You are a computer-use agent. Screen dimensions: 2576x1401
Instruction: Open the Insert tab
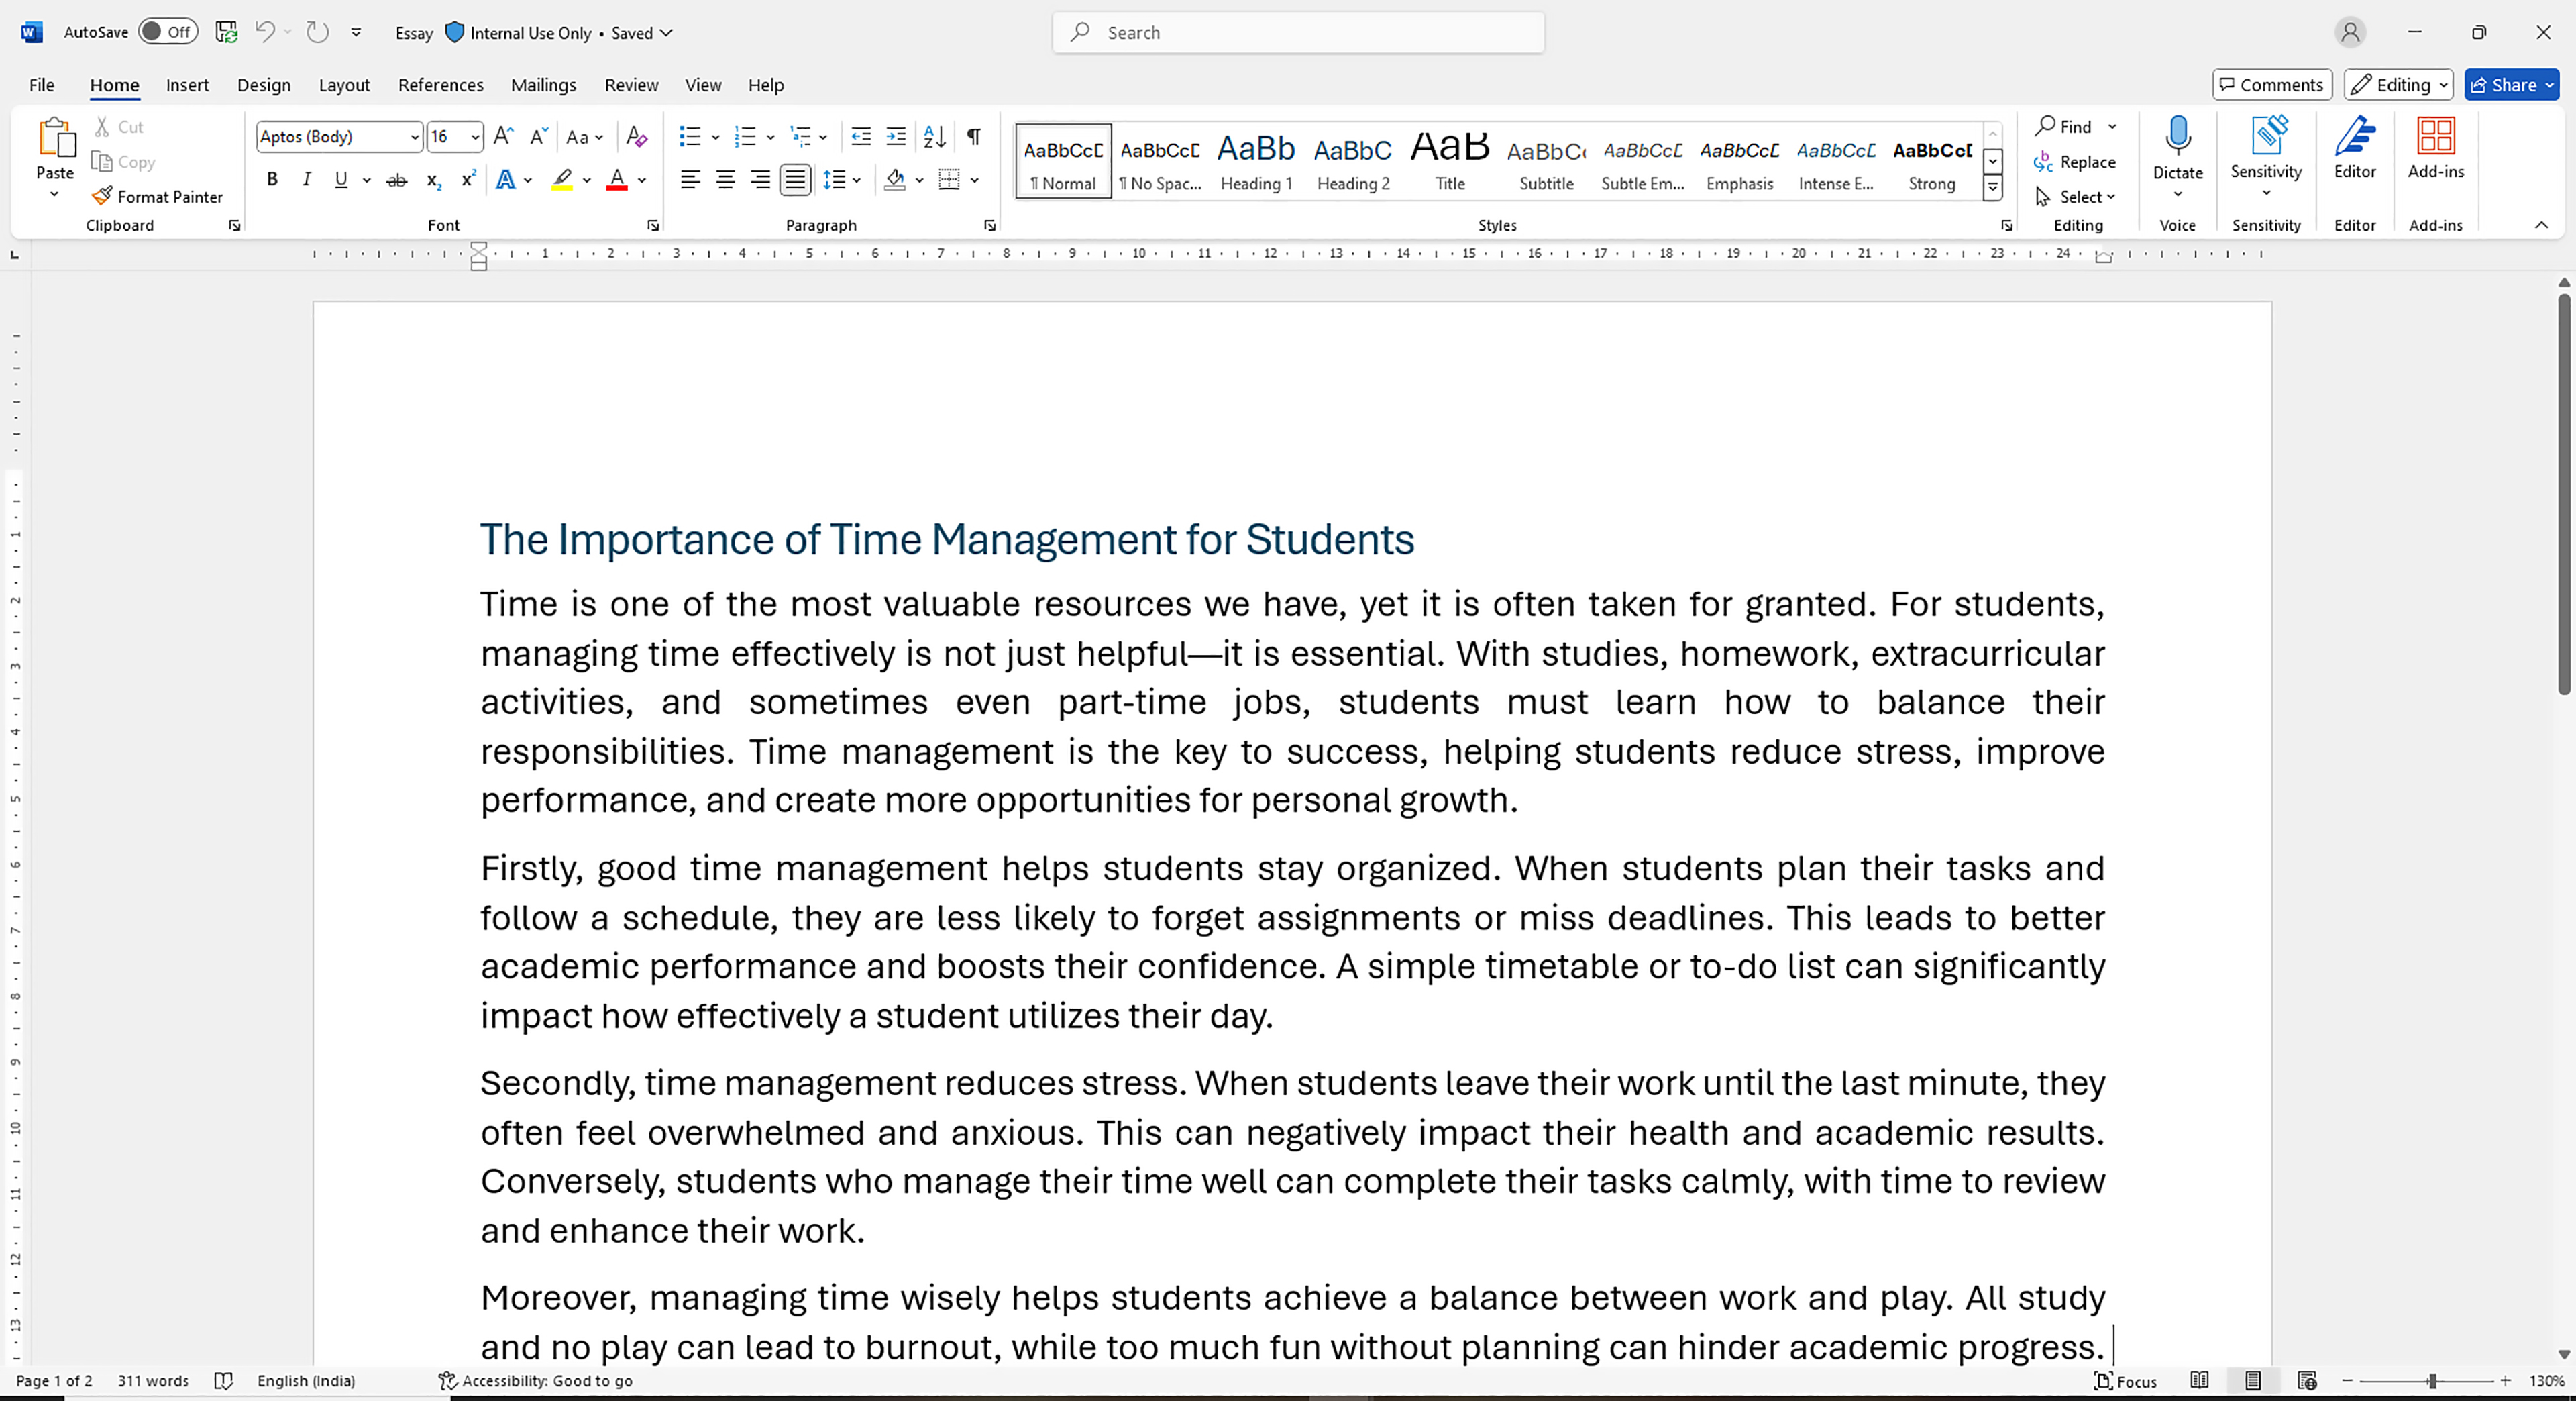click(187, 85)
